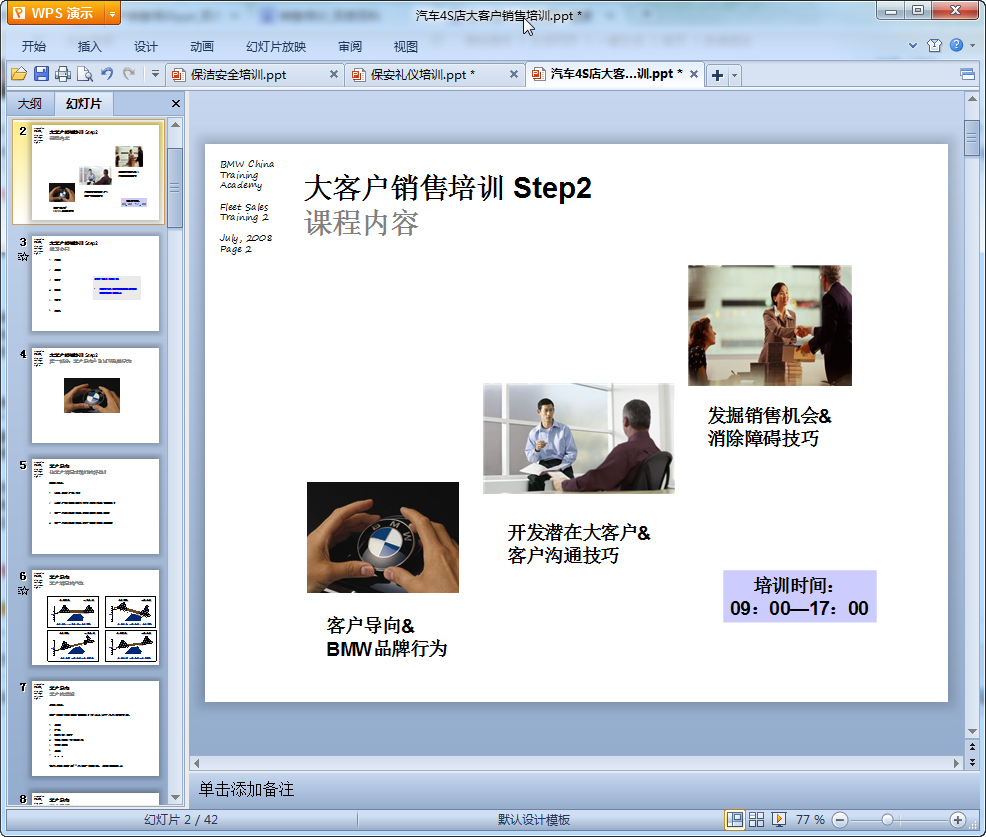Switch to slide sorter view icon
The width and height of the screenshot is (986, 837).
coord(756,819)
